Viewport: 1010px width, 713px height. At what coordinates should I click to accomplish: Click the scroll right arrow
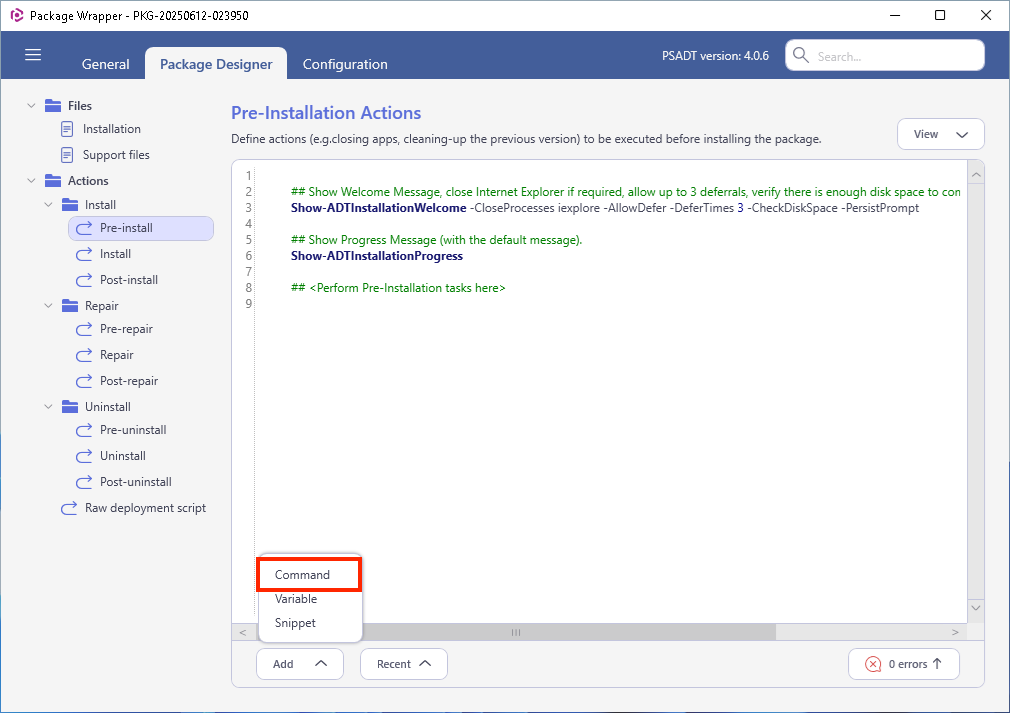coord(955,632)
